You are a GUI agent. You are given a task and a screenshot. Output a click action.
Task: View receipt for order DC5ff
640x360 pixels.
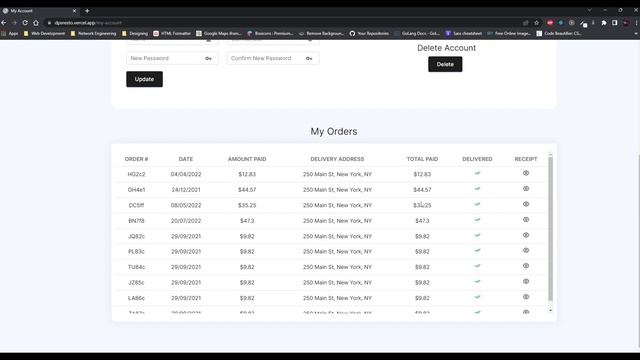click(526, 204)
